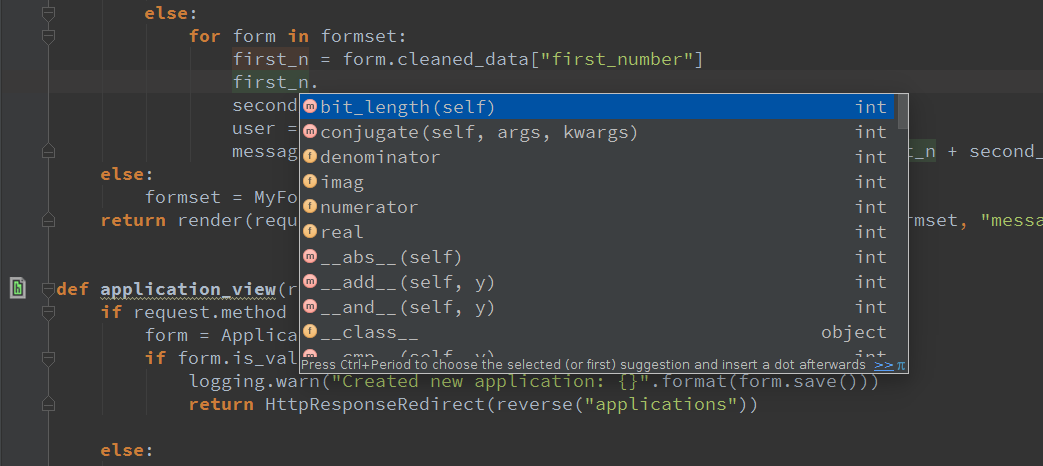Click the method icon beside __add__(self, y)
Viewport: 1043px width, 466px height.
tap(310, 282)
